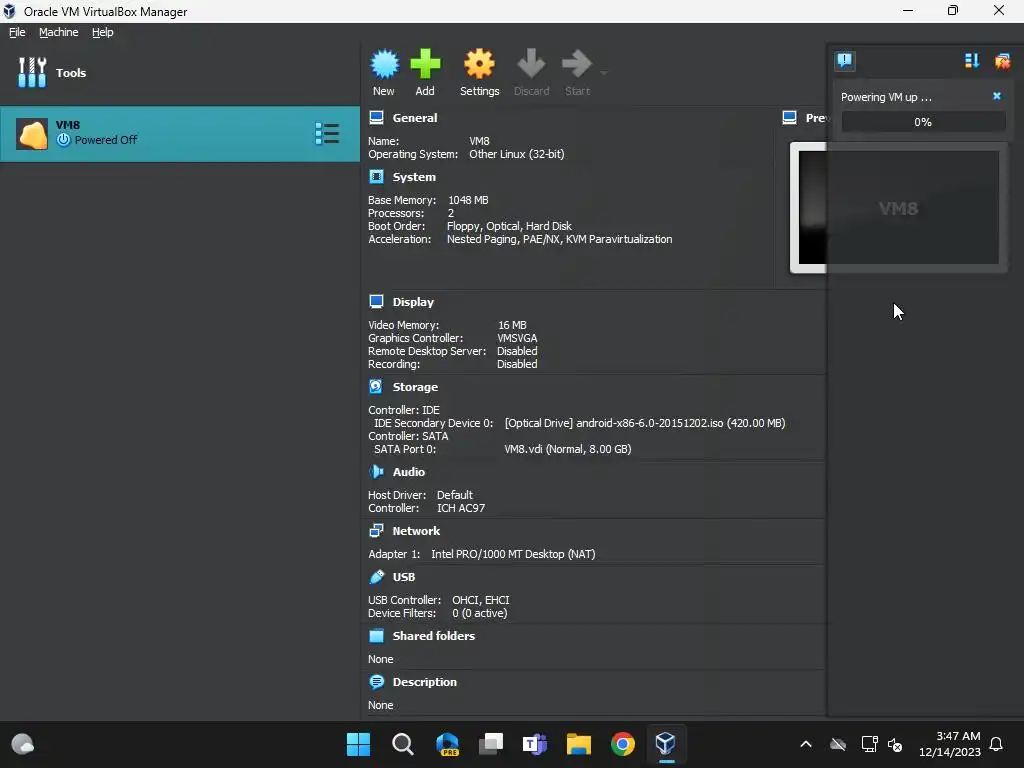Open File Explorer from the taskbar
The image size is (1024, 768).
point(579,744)
